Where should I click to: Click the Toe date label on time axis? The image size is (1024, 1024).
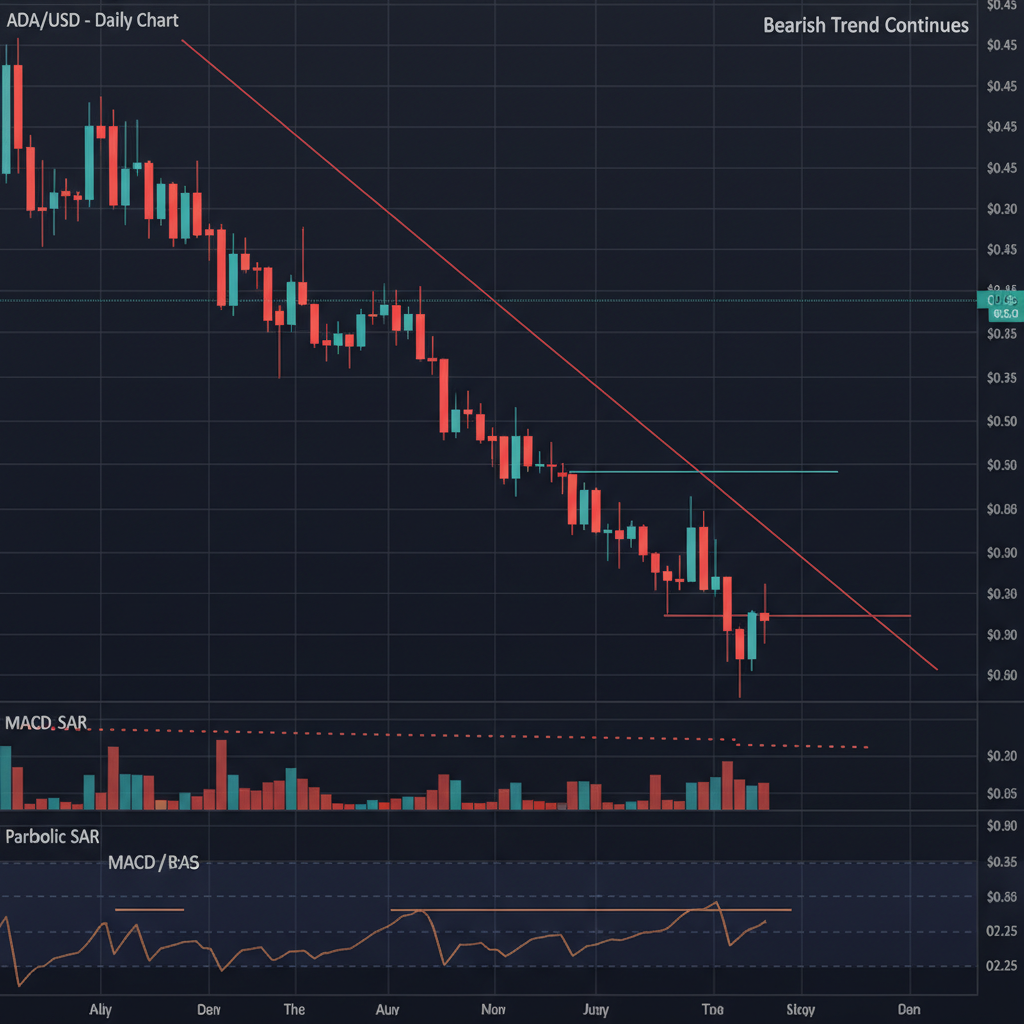[x=714, y=1008]
